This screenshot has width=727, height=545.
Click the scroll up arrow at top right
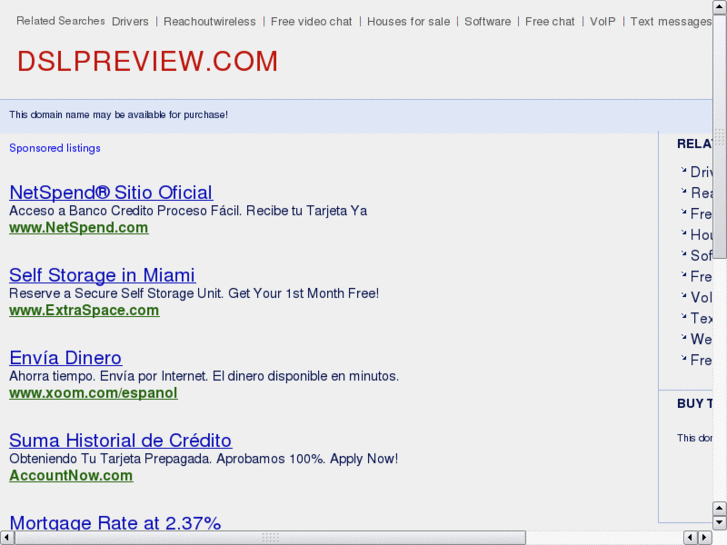[x=719, y=7]
